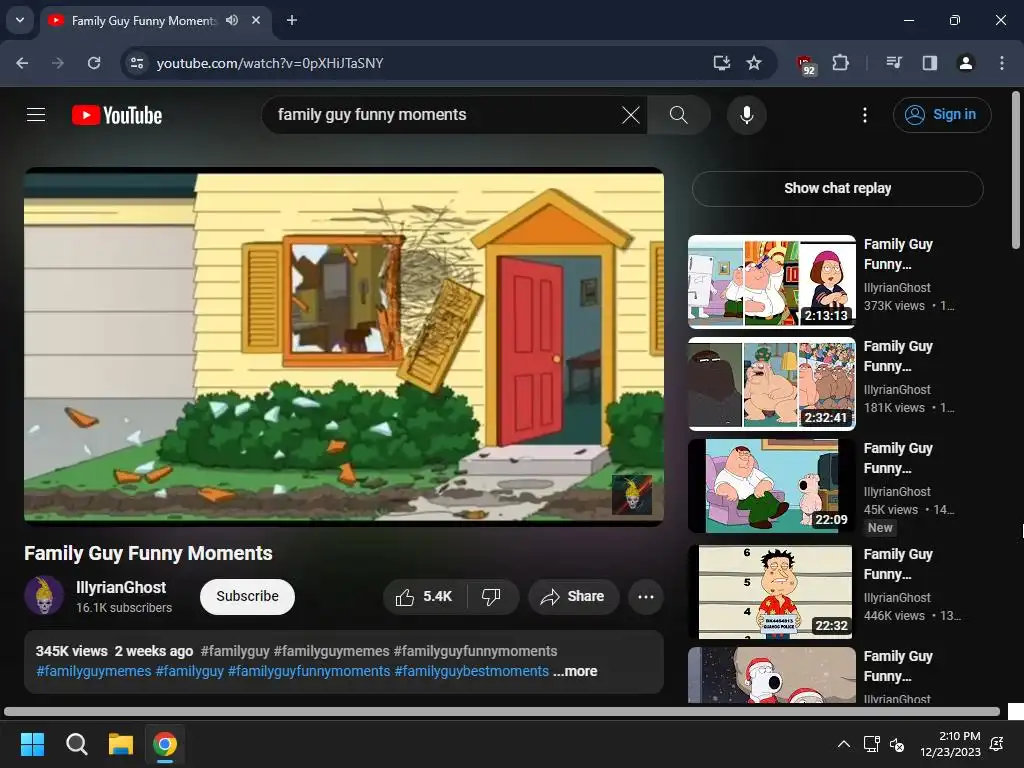Dislike the video with thumbs down
This screenshot has width=1024, height=768.
pyautogui.click(x=491, y=596)
